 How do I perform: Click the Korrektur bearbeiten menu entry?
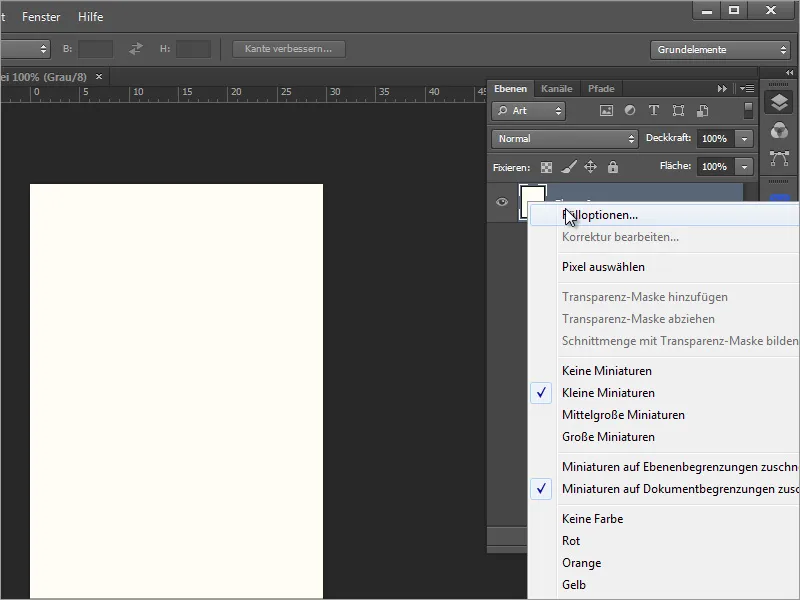[x=664, y=237]
